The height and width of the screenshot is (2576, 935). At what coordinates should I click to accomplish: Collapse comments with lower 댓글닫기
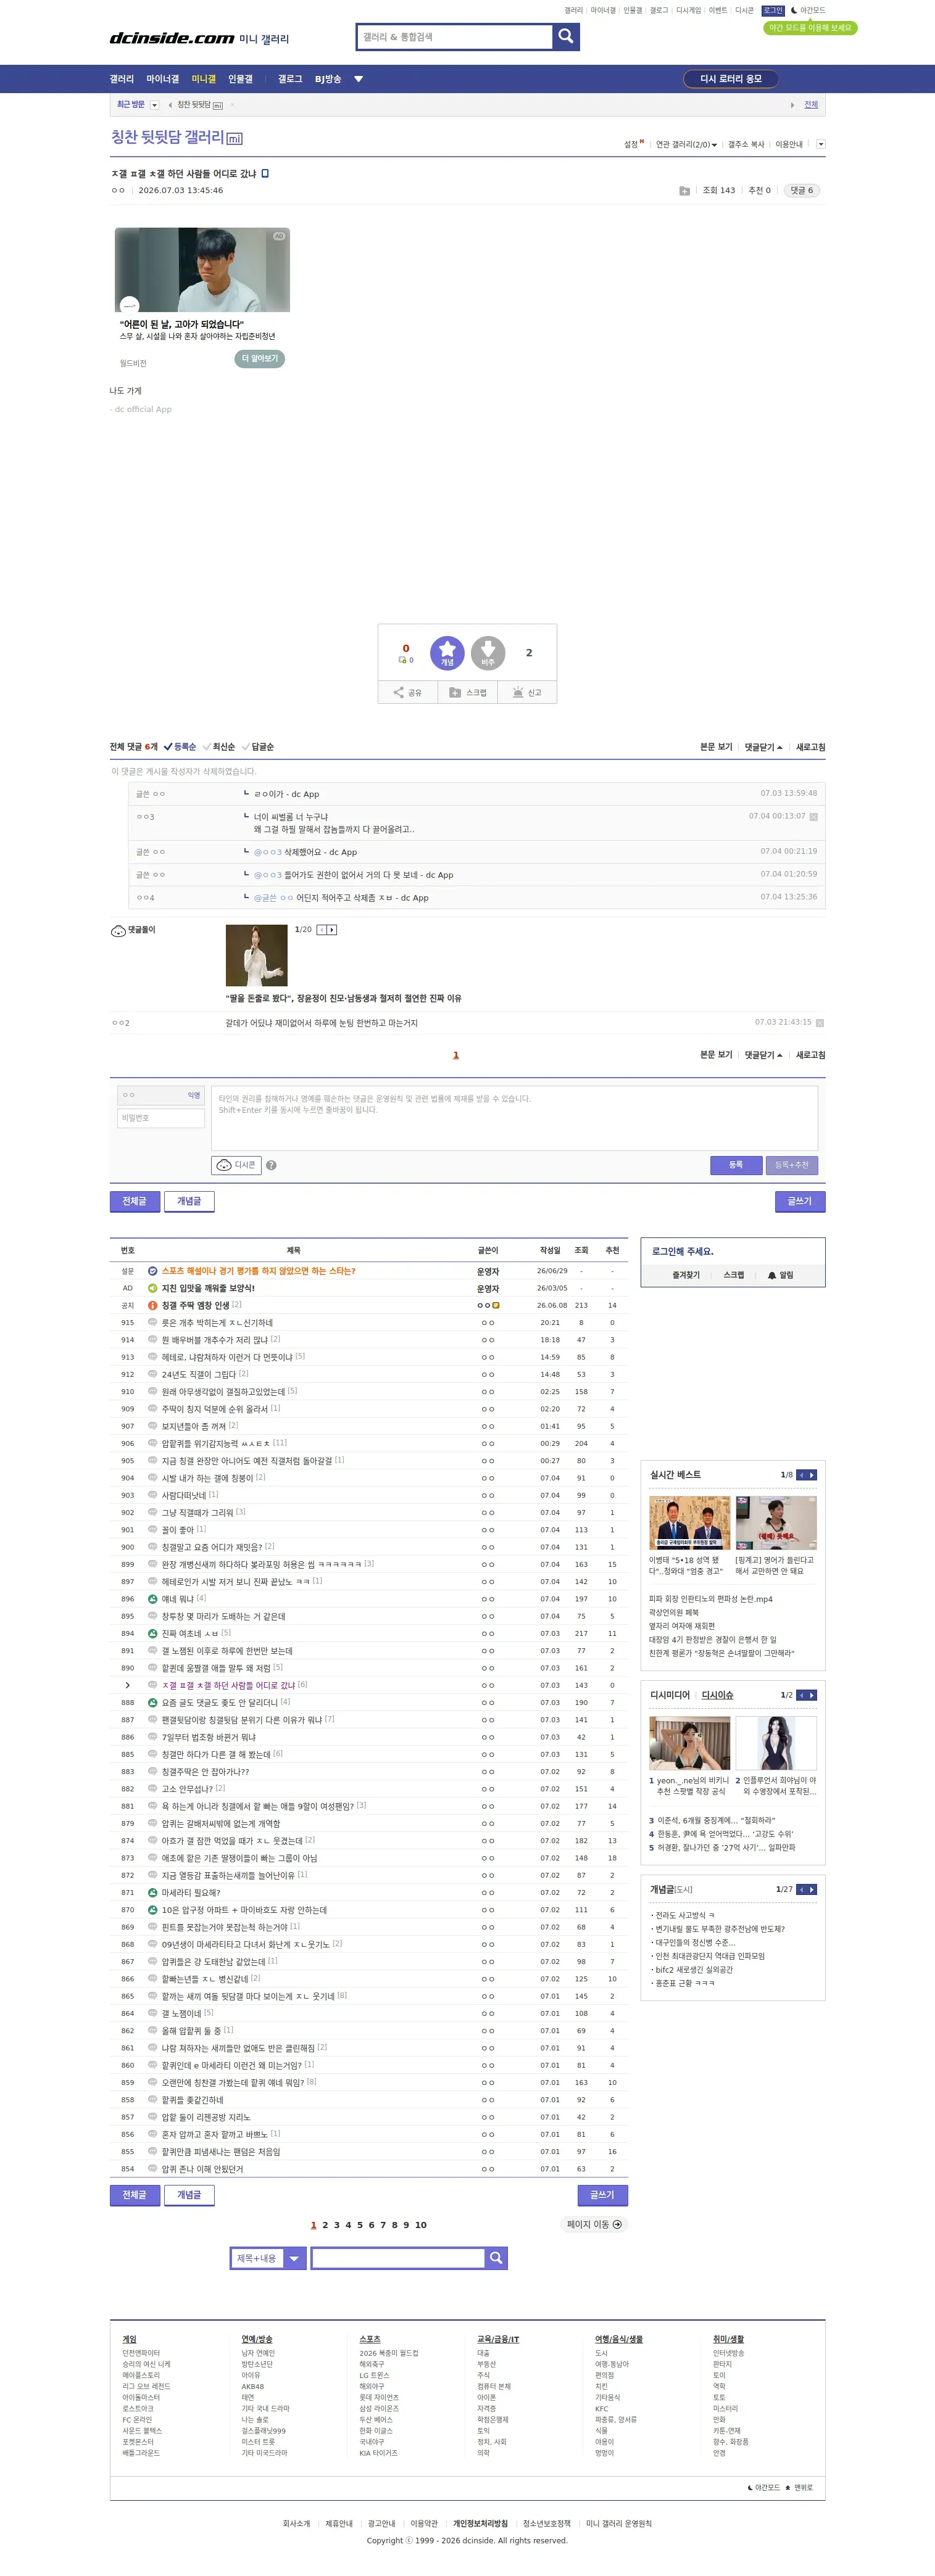[x=764, y=1055]
